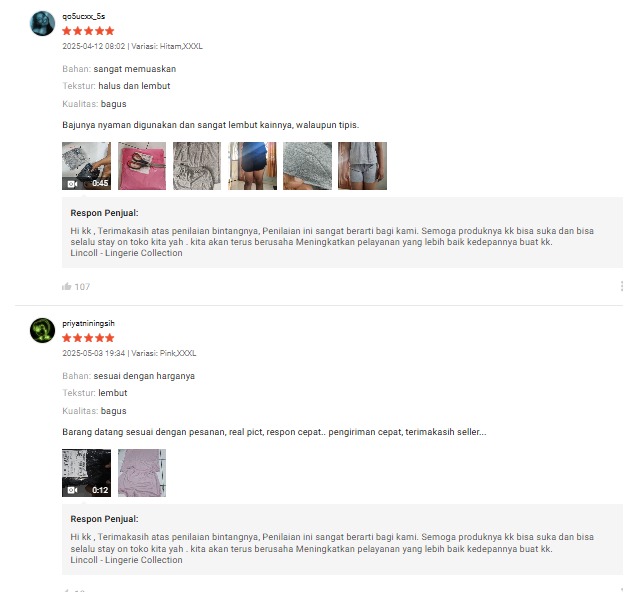Open the pink package with scissors photo
Viewport: 637px width, 592px height.
(142, 166)
